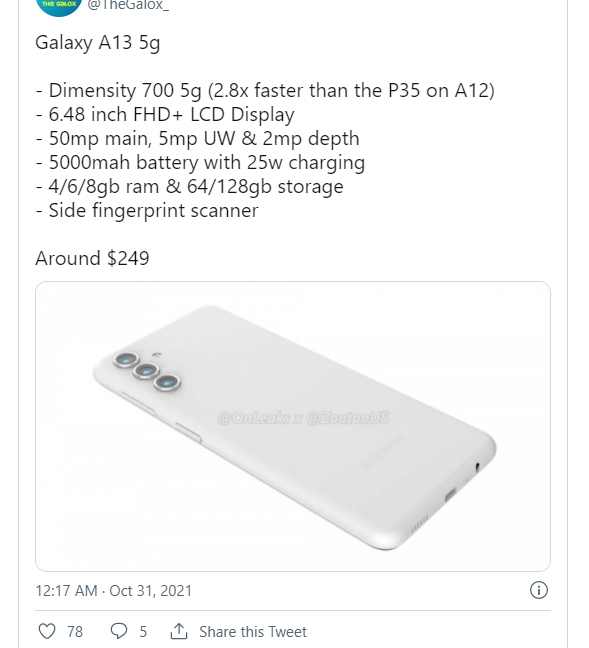This screenshot has height=648, width=589.
Task: Click the triple camera lenses in the photo
Action: click(147, 371)
